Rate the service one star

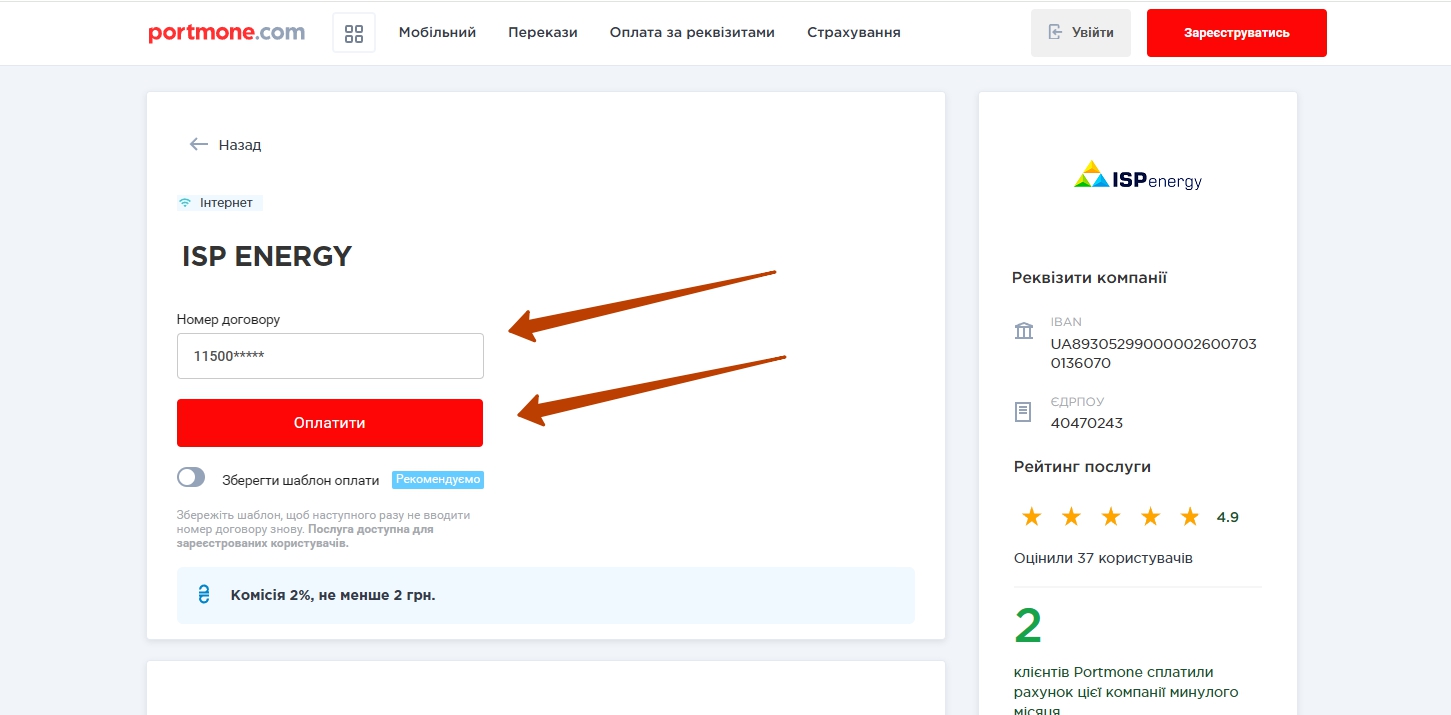point(1032,517)
